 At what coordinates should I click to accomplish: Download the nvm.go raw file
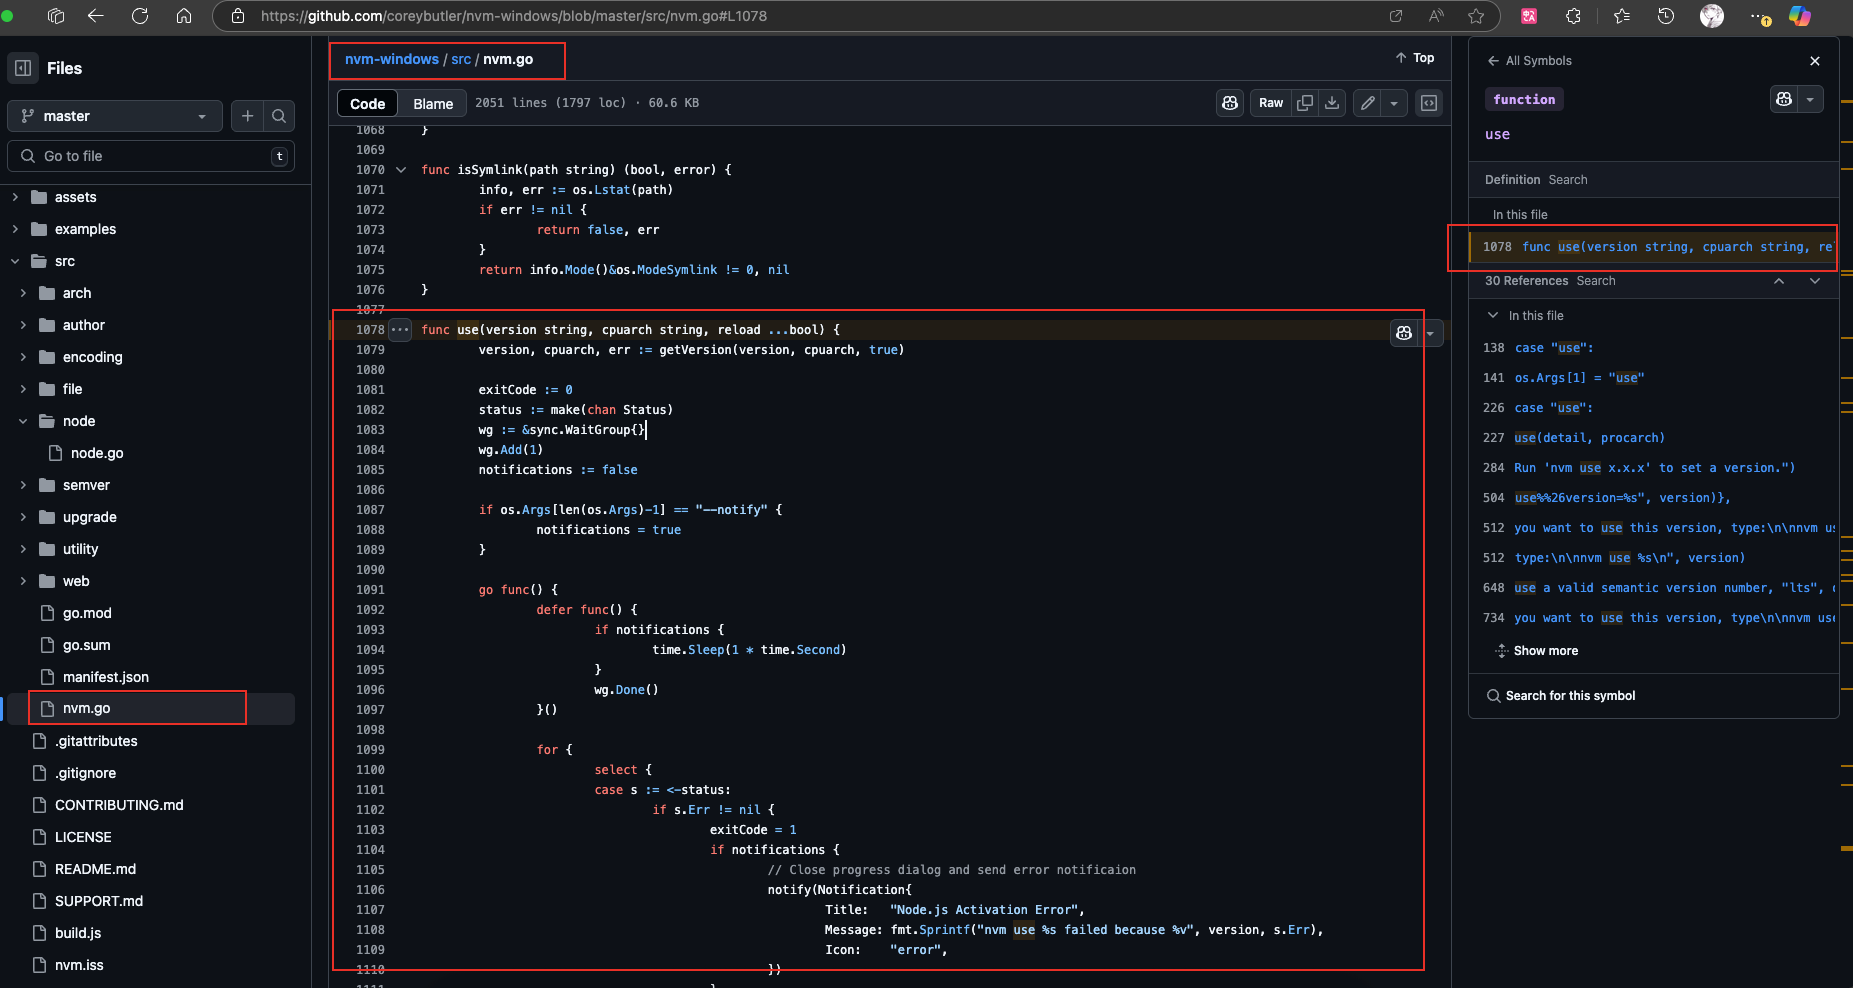[x=1332, y=102]
